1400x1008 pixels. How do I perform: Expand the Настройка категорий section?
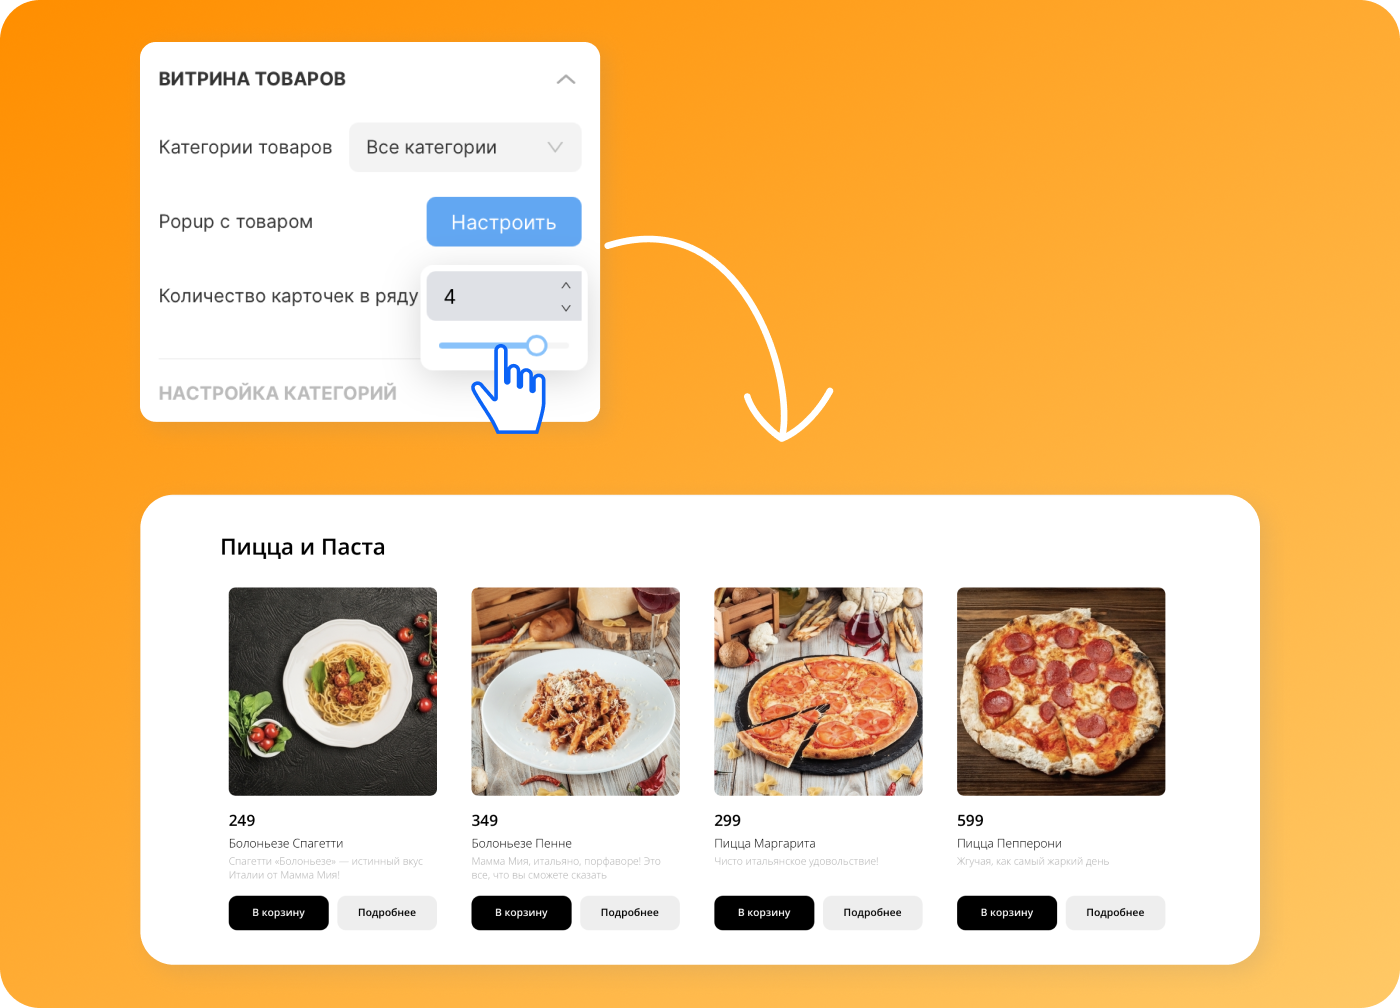(278, 393)
